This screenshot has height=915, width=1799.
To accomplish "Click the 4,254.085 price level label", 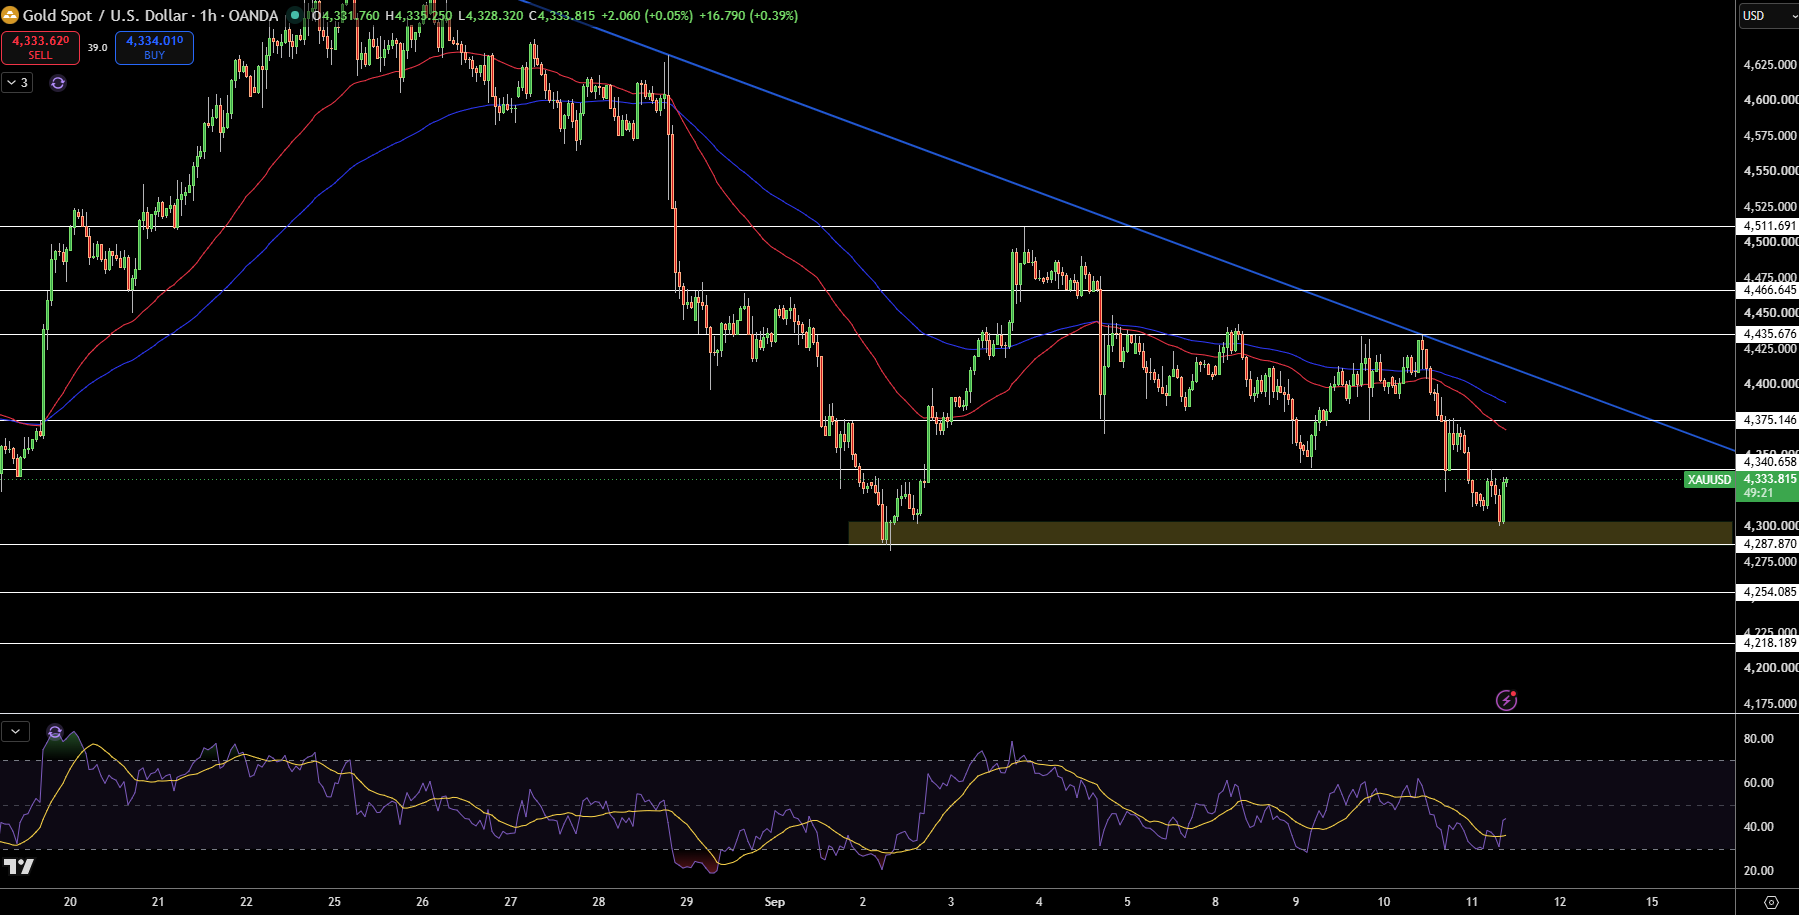I will pos(1769,592).
